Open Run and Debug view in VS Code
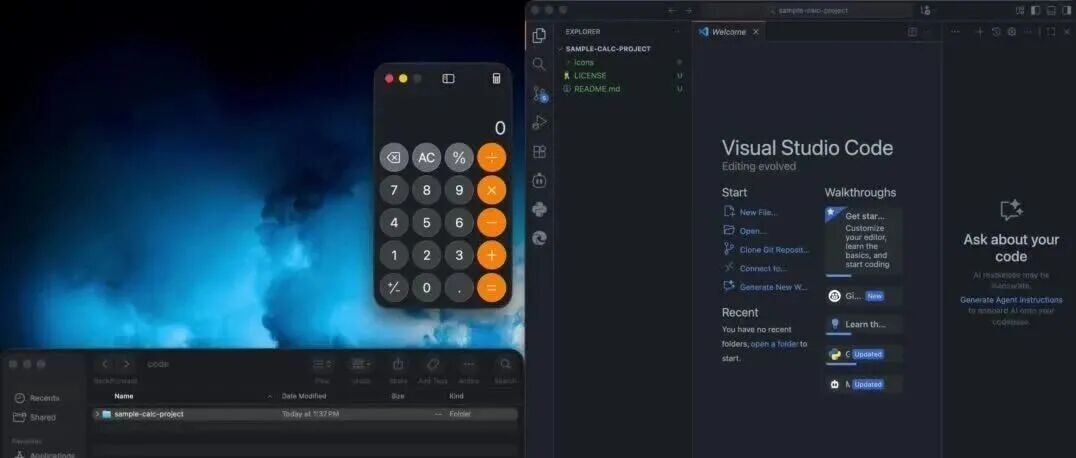This screenshot has width=1076, height=458. click(x=539, y=123)
